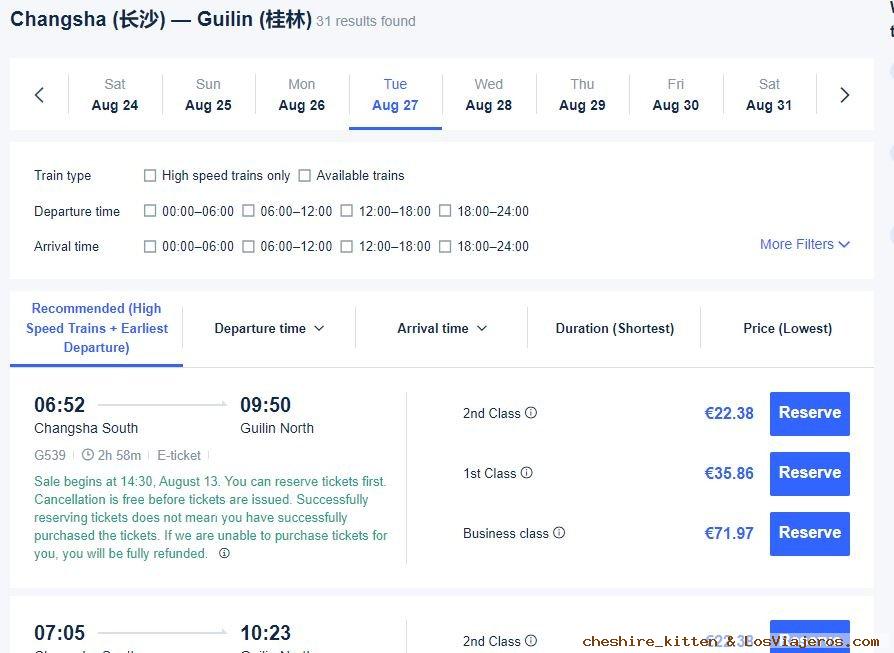Go to previous dates with left arrow
This screenshot has height=653, width=894.
click(x=39, y=95)
